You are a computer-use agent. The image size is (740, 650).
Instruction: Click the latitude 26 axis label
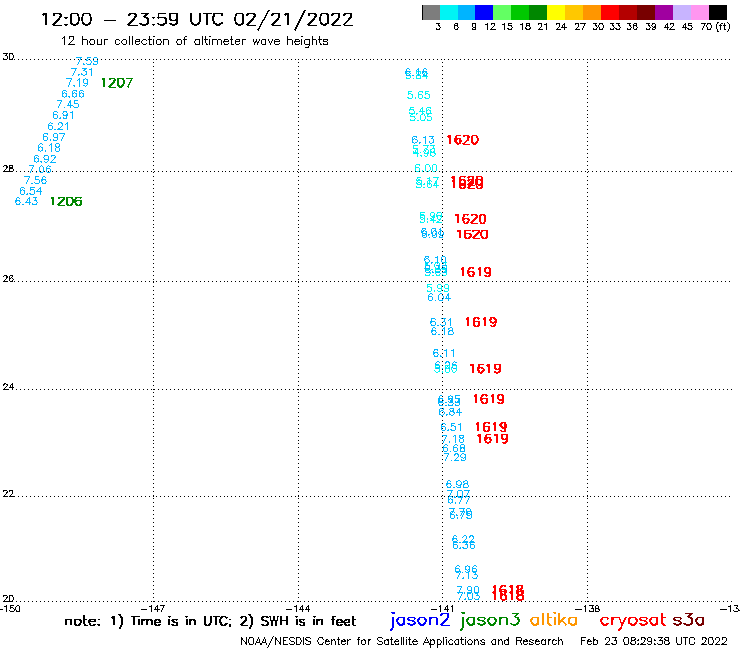(x=8, y=279)
